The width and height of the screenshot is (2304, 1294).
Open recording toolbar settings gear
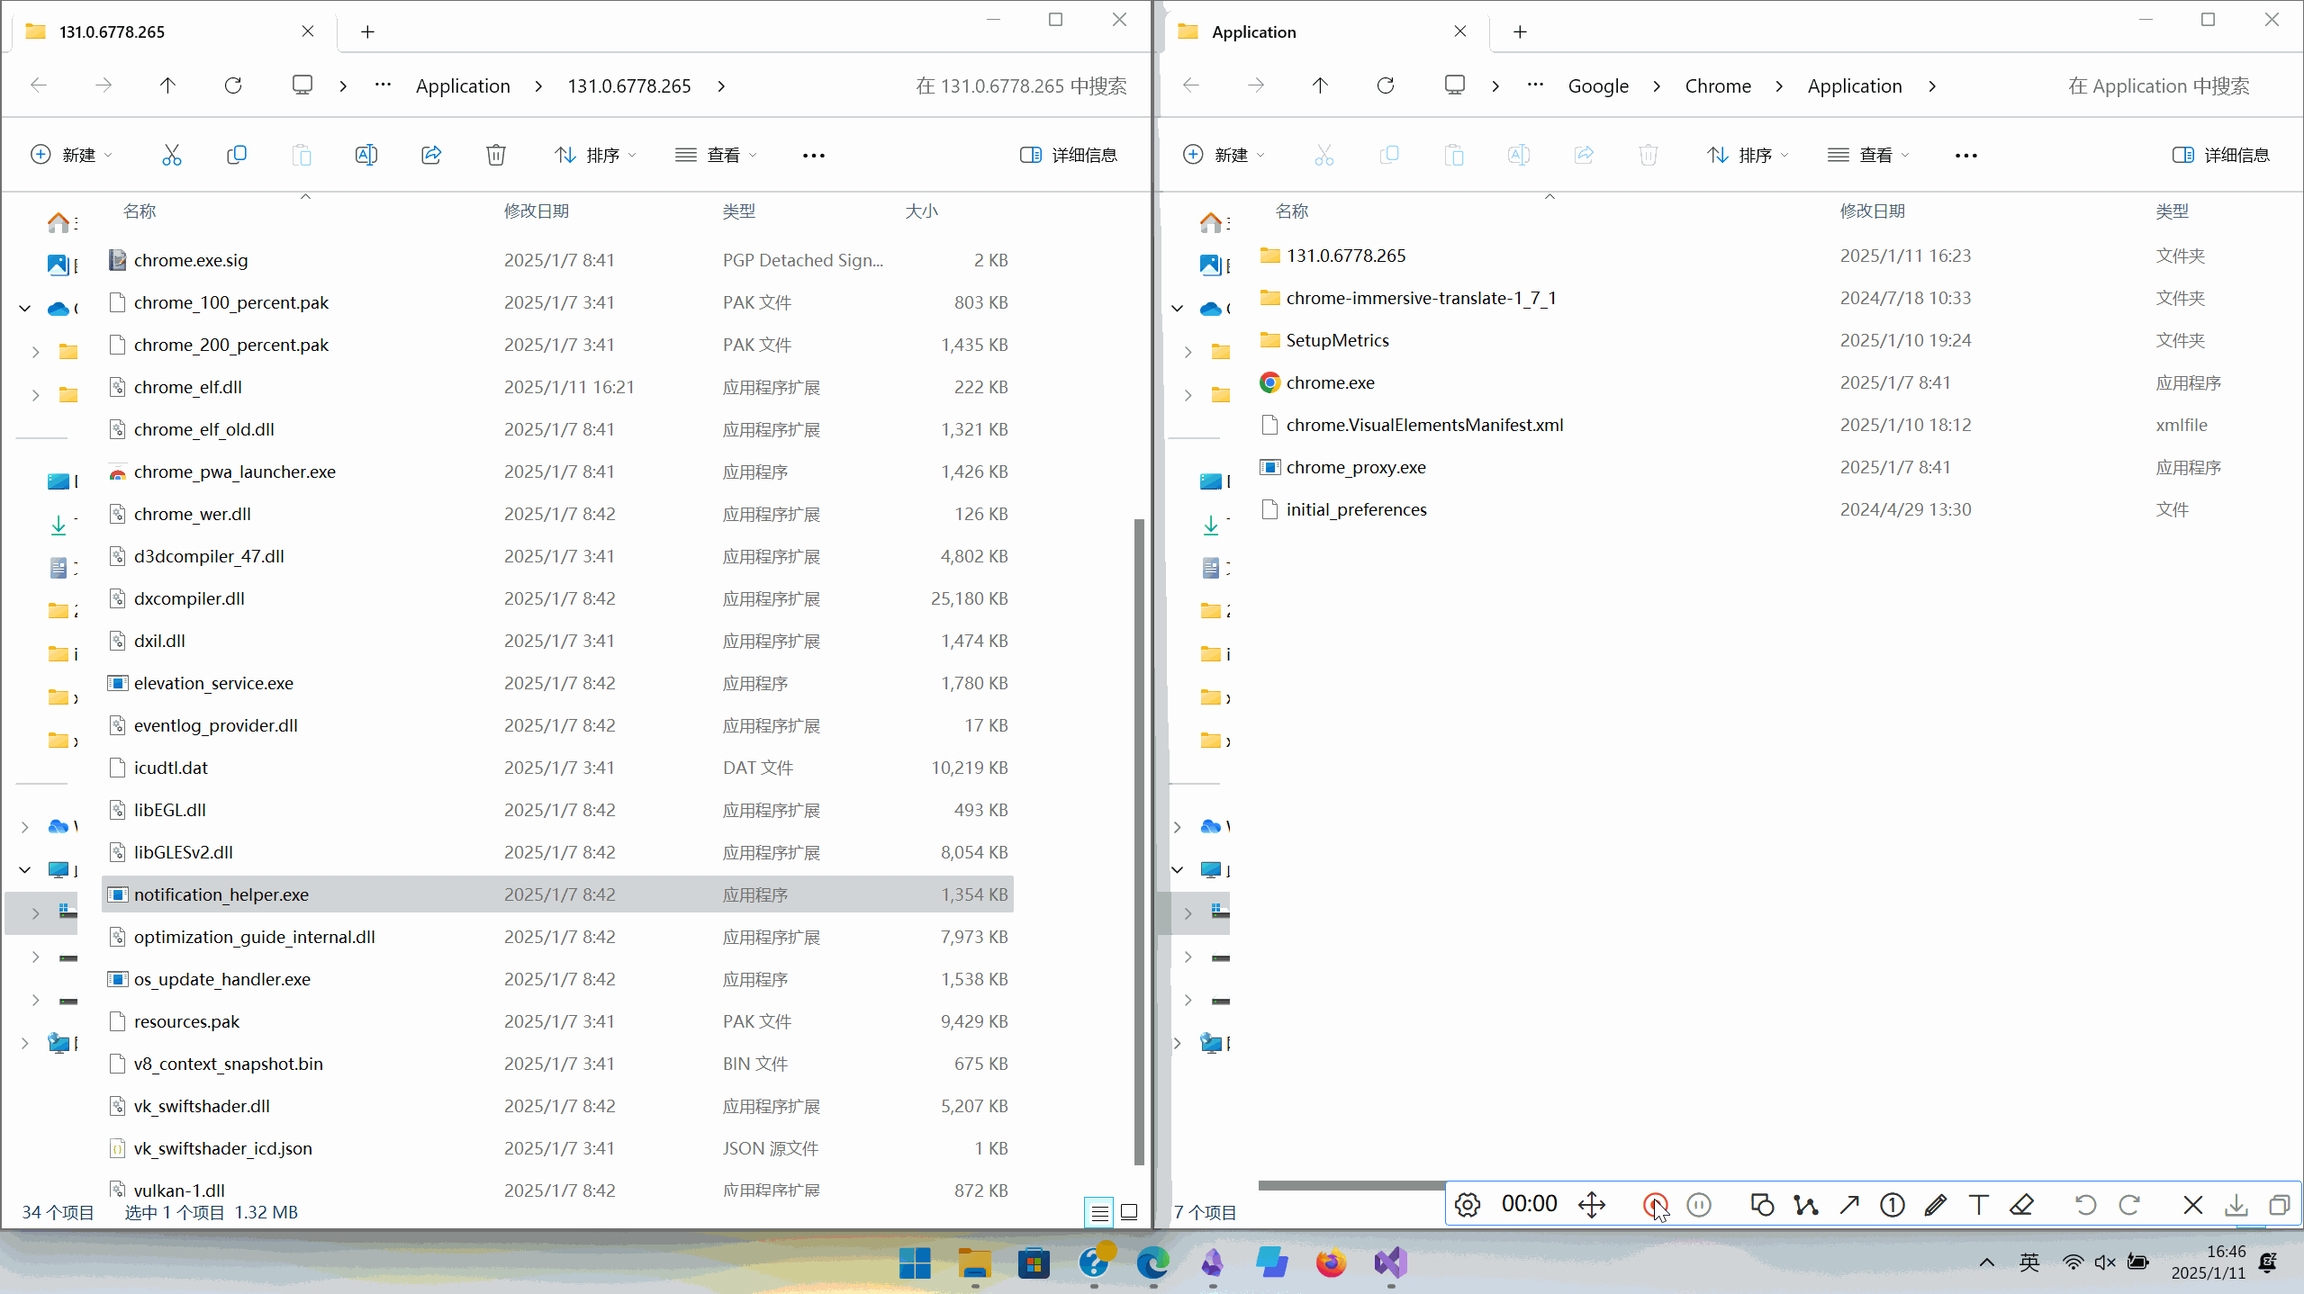tap(1467, 1205)
